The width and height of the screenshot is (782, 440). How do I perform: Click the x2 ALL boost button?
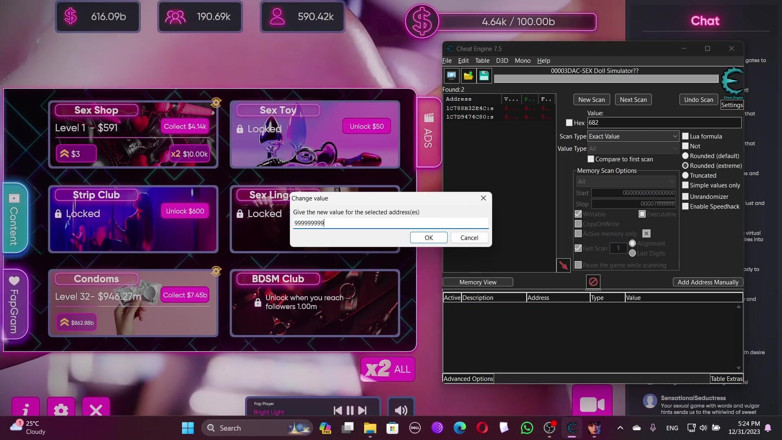pos(388,370)
